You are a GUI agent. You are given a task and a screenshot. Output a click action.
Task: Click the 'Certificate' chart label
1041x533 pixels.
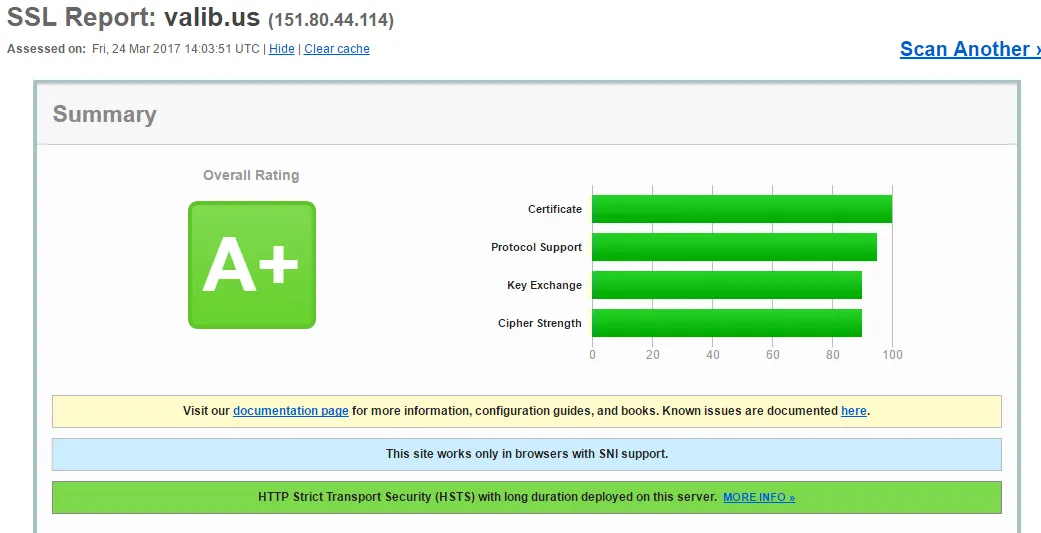(x=555, y=209)
